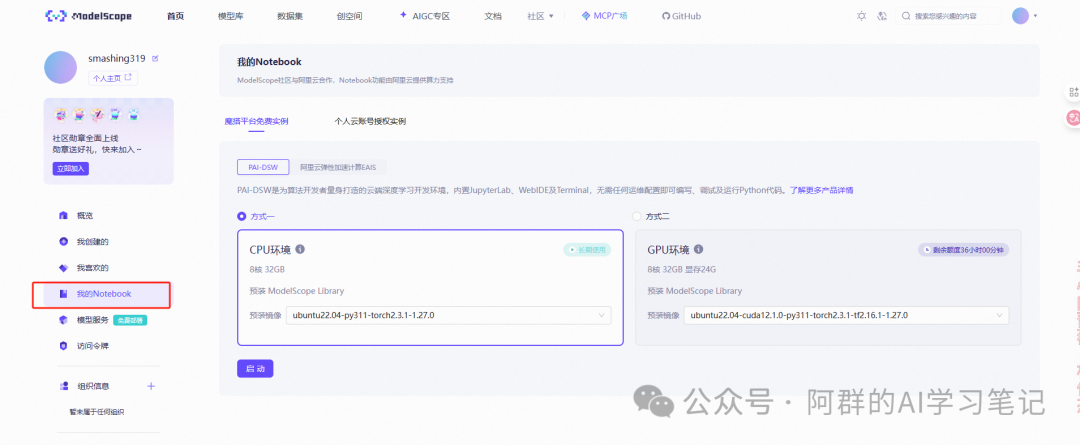
Task: Open the GitHub link
Action: click(681, 16)
